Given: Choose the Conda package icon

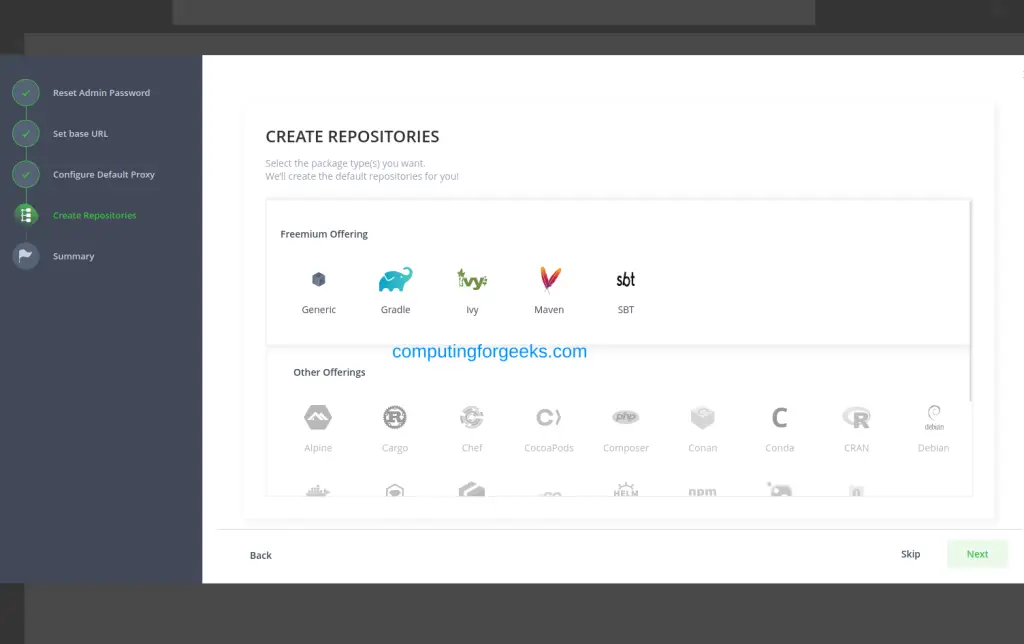Looking at the screenshot, I should click(780, 418).
